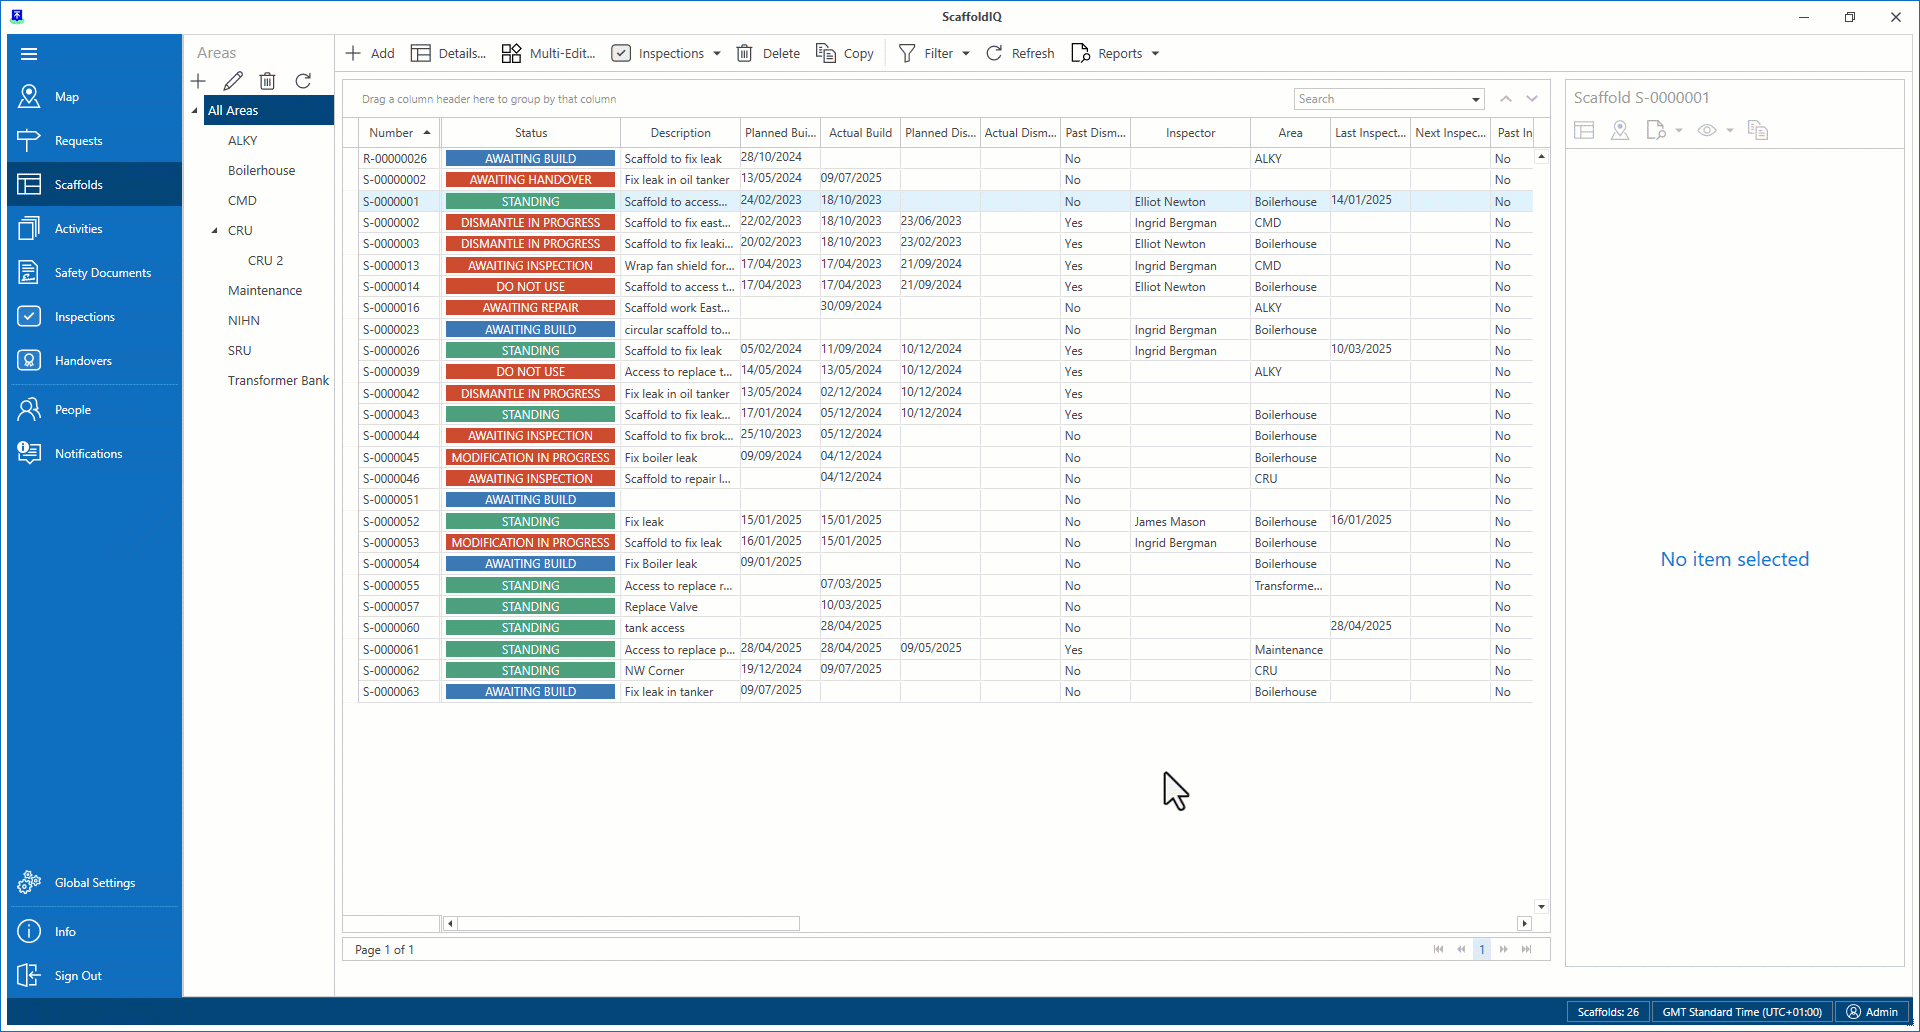Select Boilerhouse in the Areas tree
The height and width of the screenshot is (1032, 1920).
point(261,171)
